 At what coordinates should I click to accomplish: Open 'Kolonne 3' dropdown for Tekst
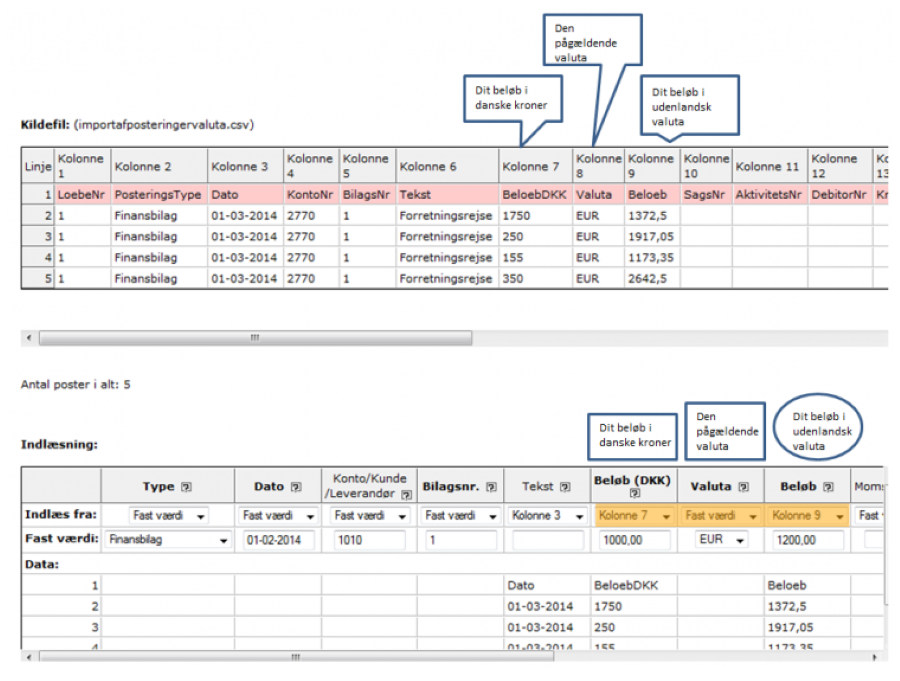(x=545, y=516)
